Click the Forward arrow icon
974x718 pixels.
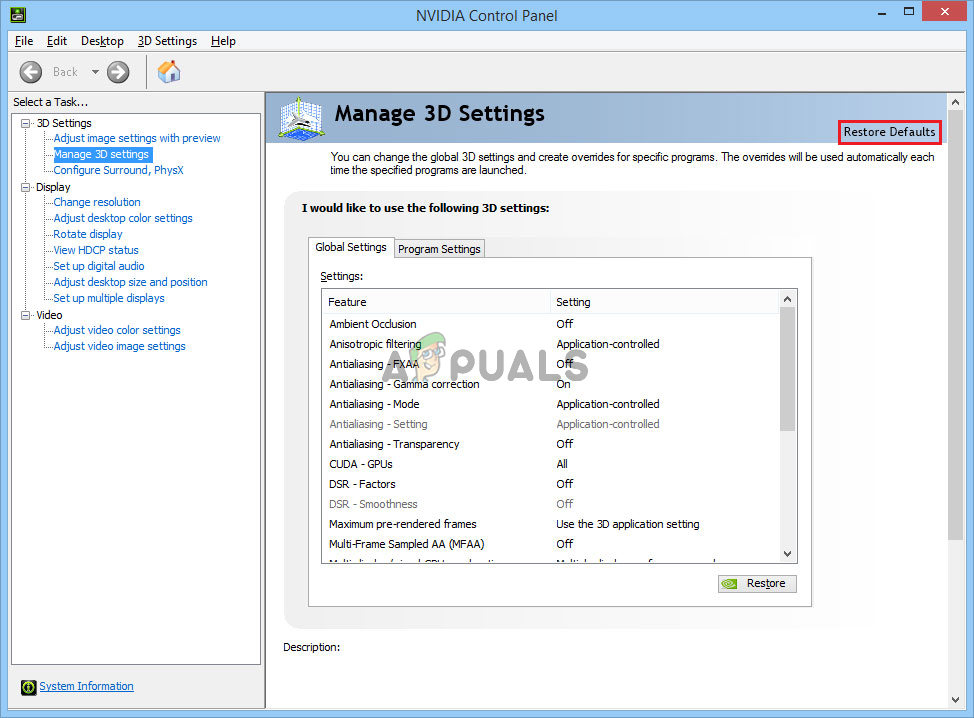pos(118,72)
